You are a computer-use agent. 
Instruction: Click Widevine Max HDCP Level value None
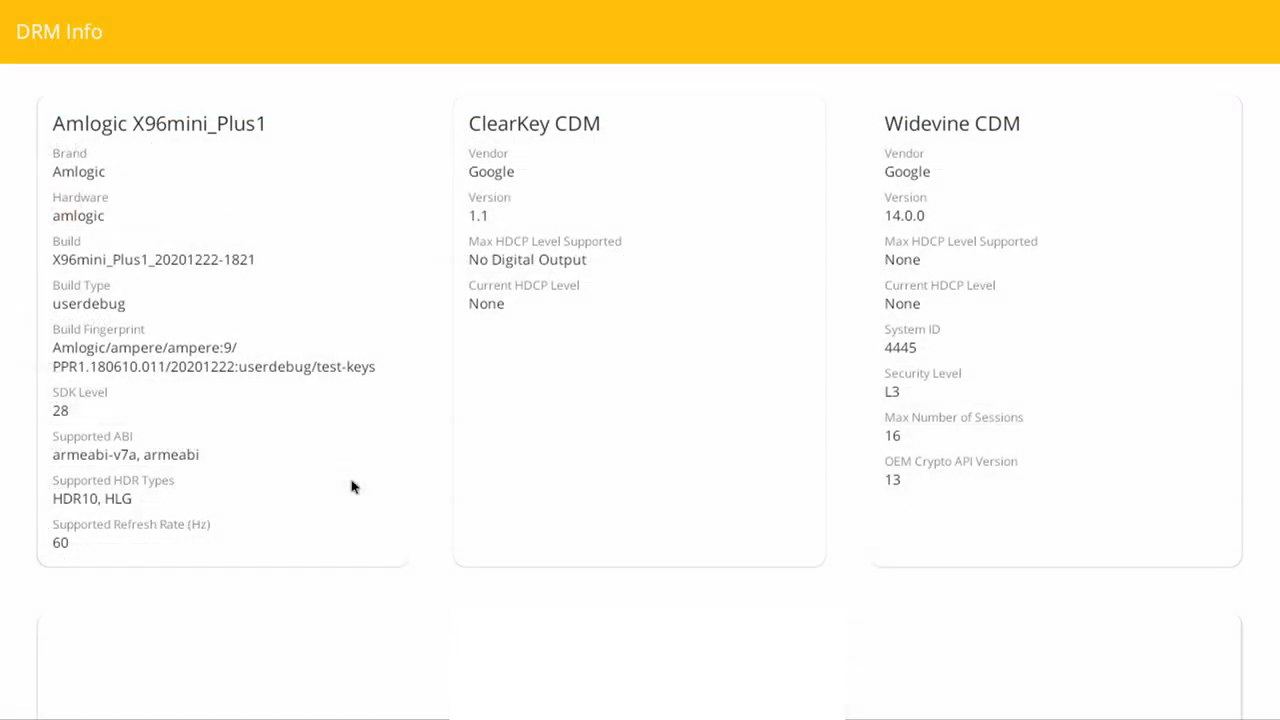pos(902,260)
